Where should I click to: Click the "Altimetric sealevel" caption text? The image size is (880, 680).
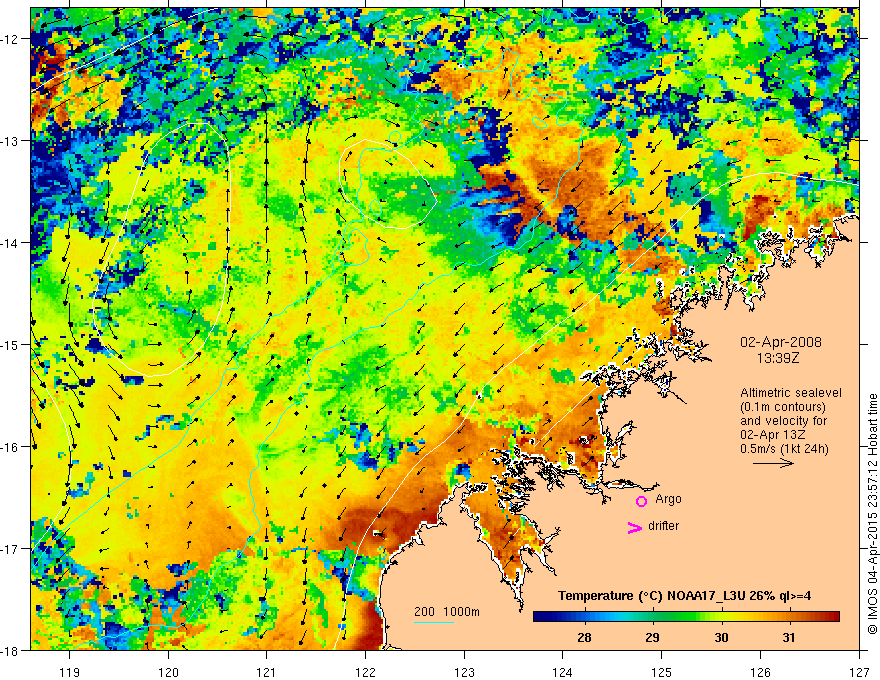(x=791, y=393)
